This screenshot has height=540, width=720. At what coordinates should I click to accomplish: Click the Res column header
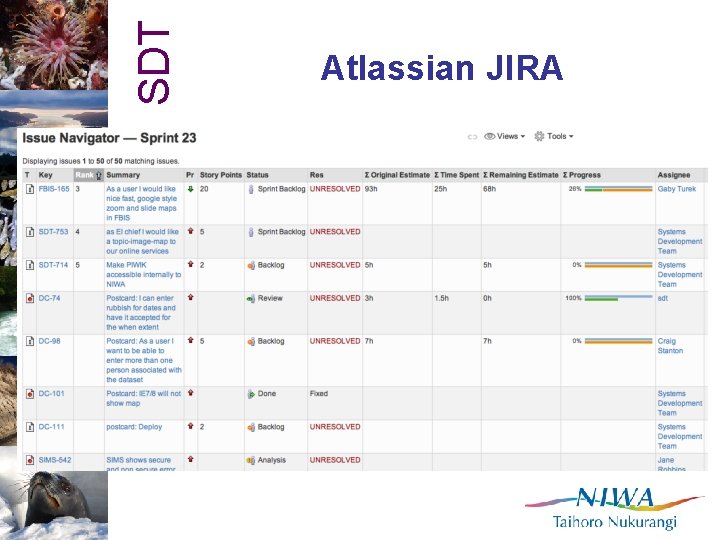pos(316,175)
